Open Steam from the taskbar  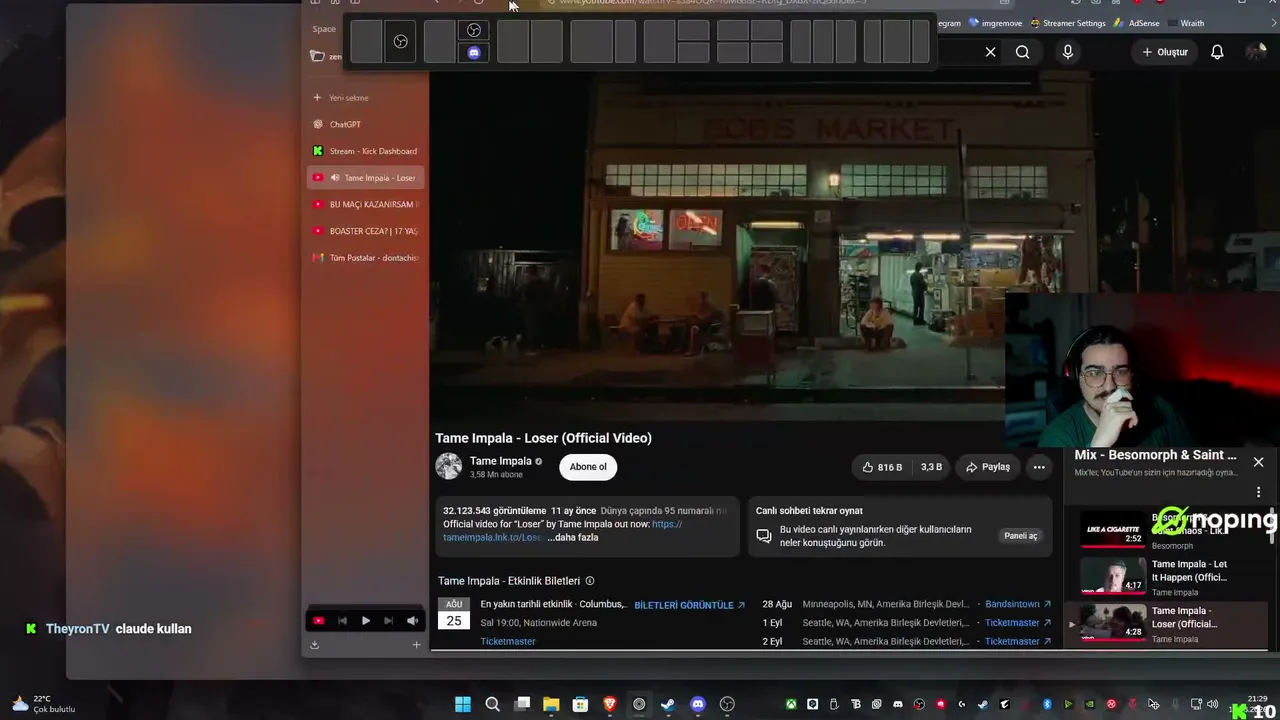(668, 704)
